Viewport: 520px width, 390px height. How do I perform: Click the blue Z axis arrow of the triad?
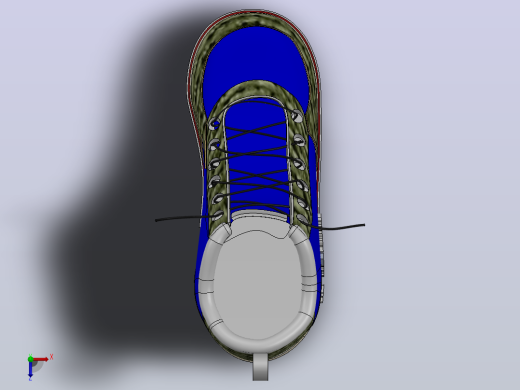[30, 370]
